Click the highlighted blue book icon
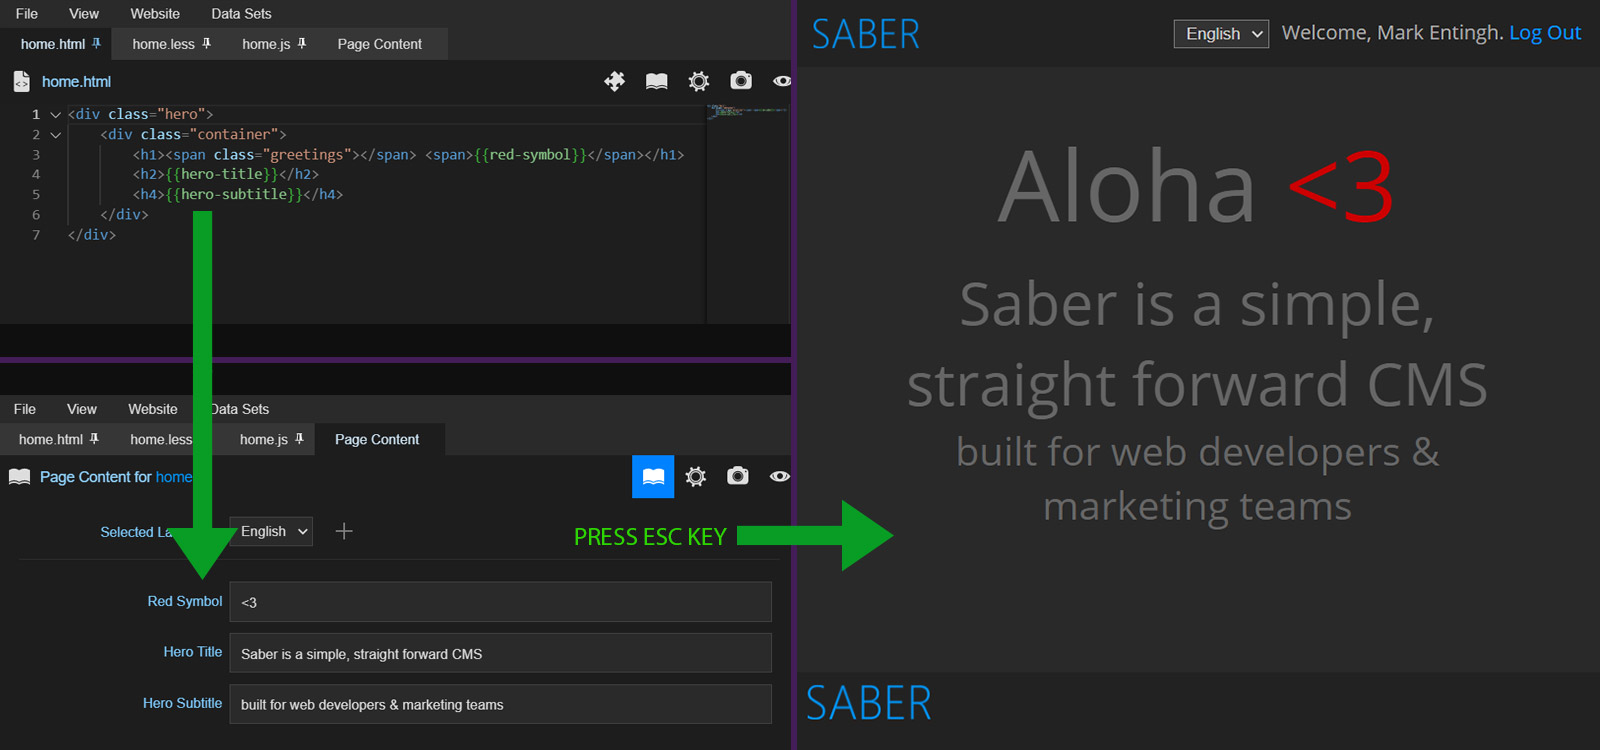Image resolution: width=1600 pixels, height=750 pixels. click(x=653, y=477)
